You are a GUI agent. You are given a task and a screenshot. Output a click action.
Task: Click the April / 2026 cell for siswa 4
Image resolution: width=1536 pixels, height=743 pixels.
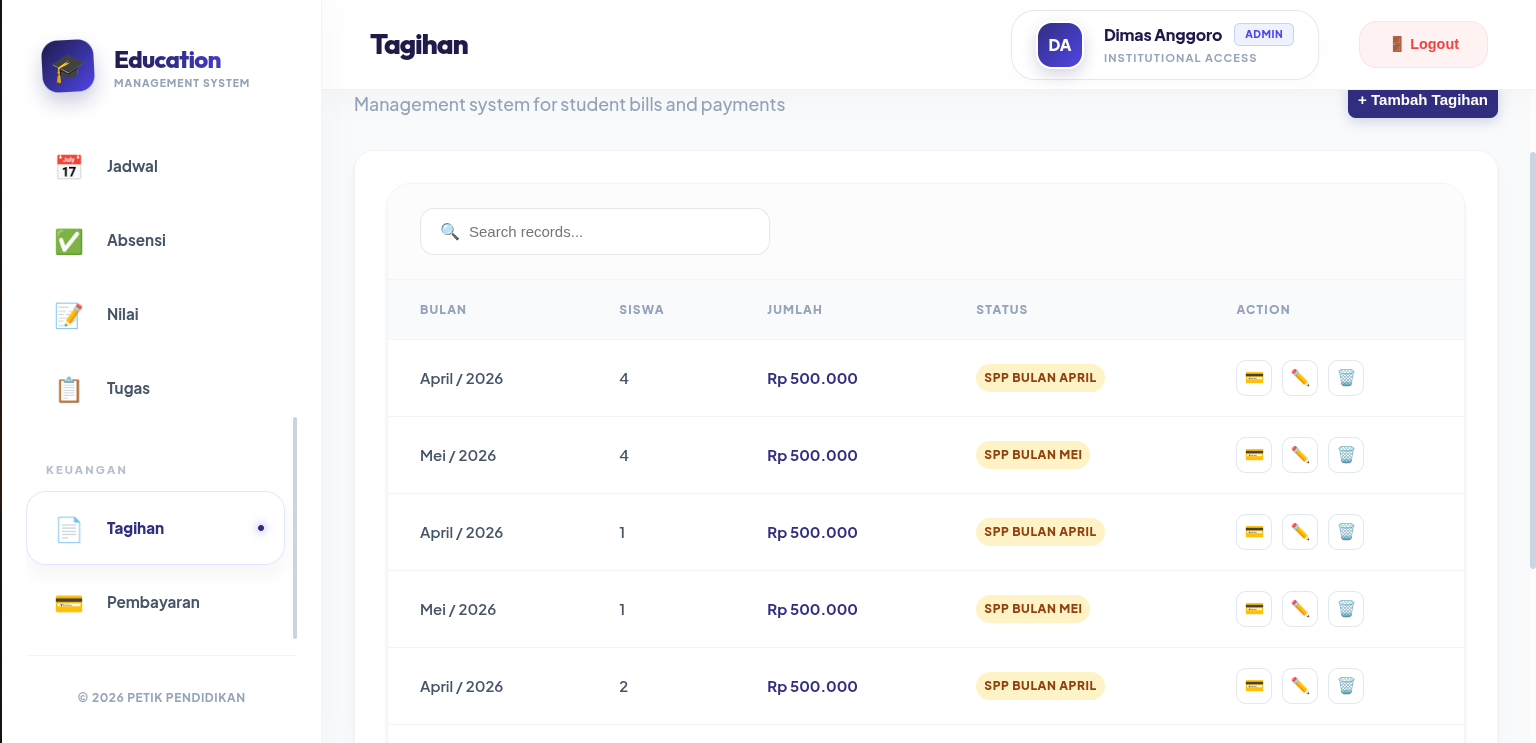click(461, 379)
